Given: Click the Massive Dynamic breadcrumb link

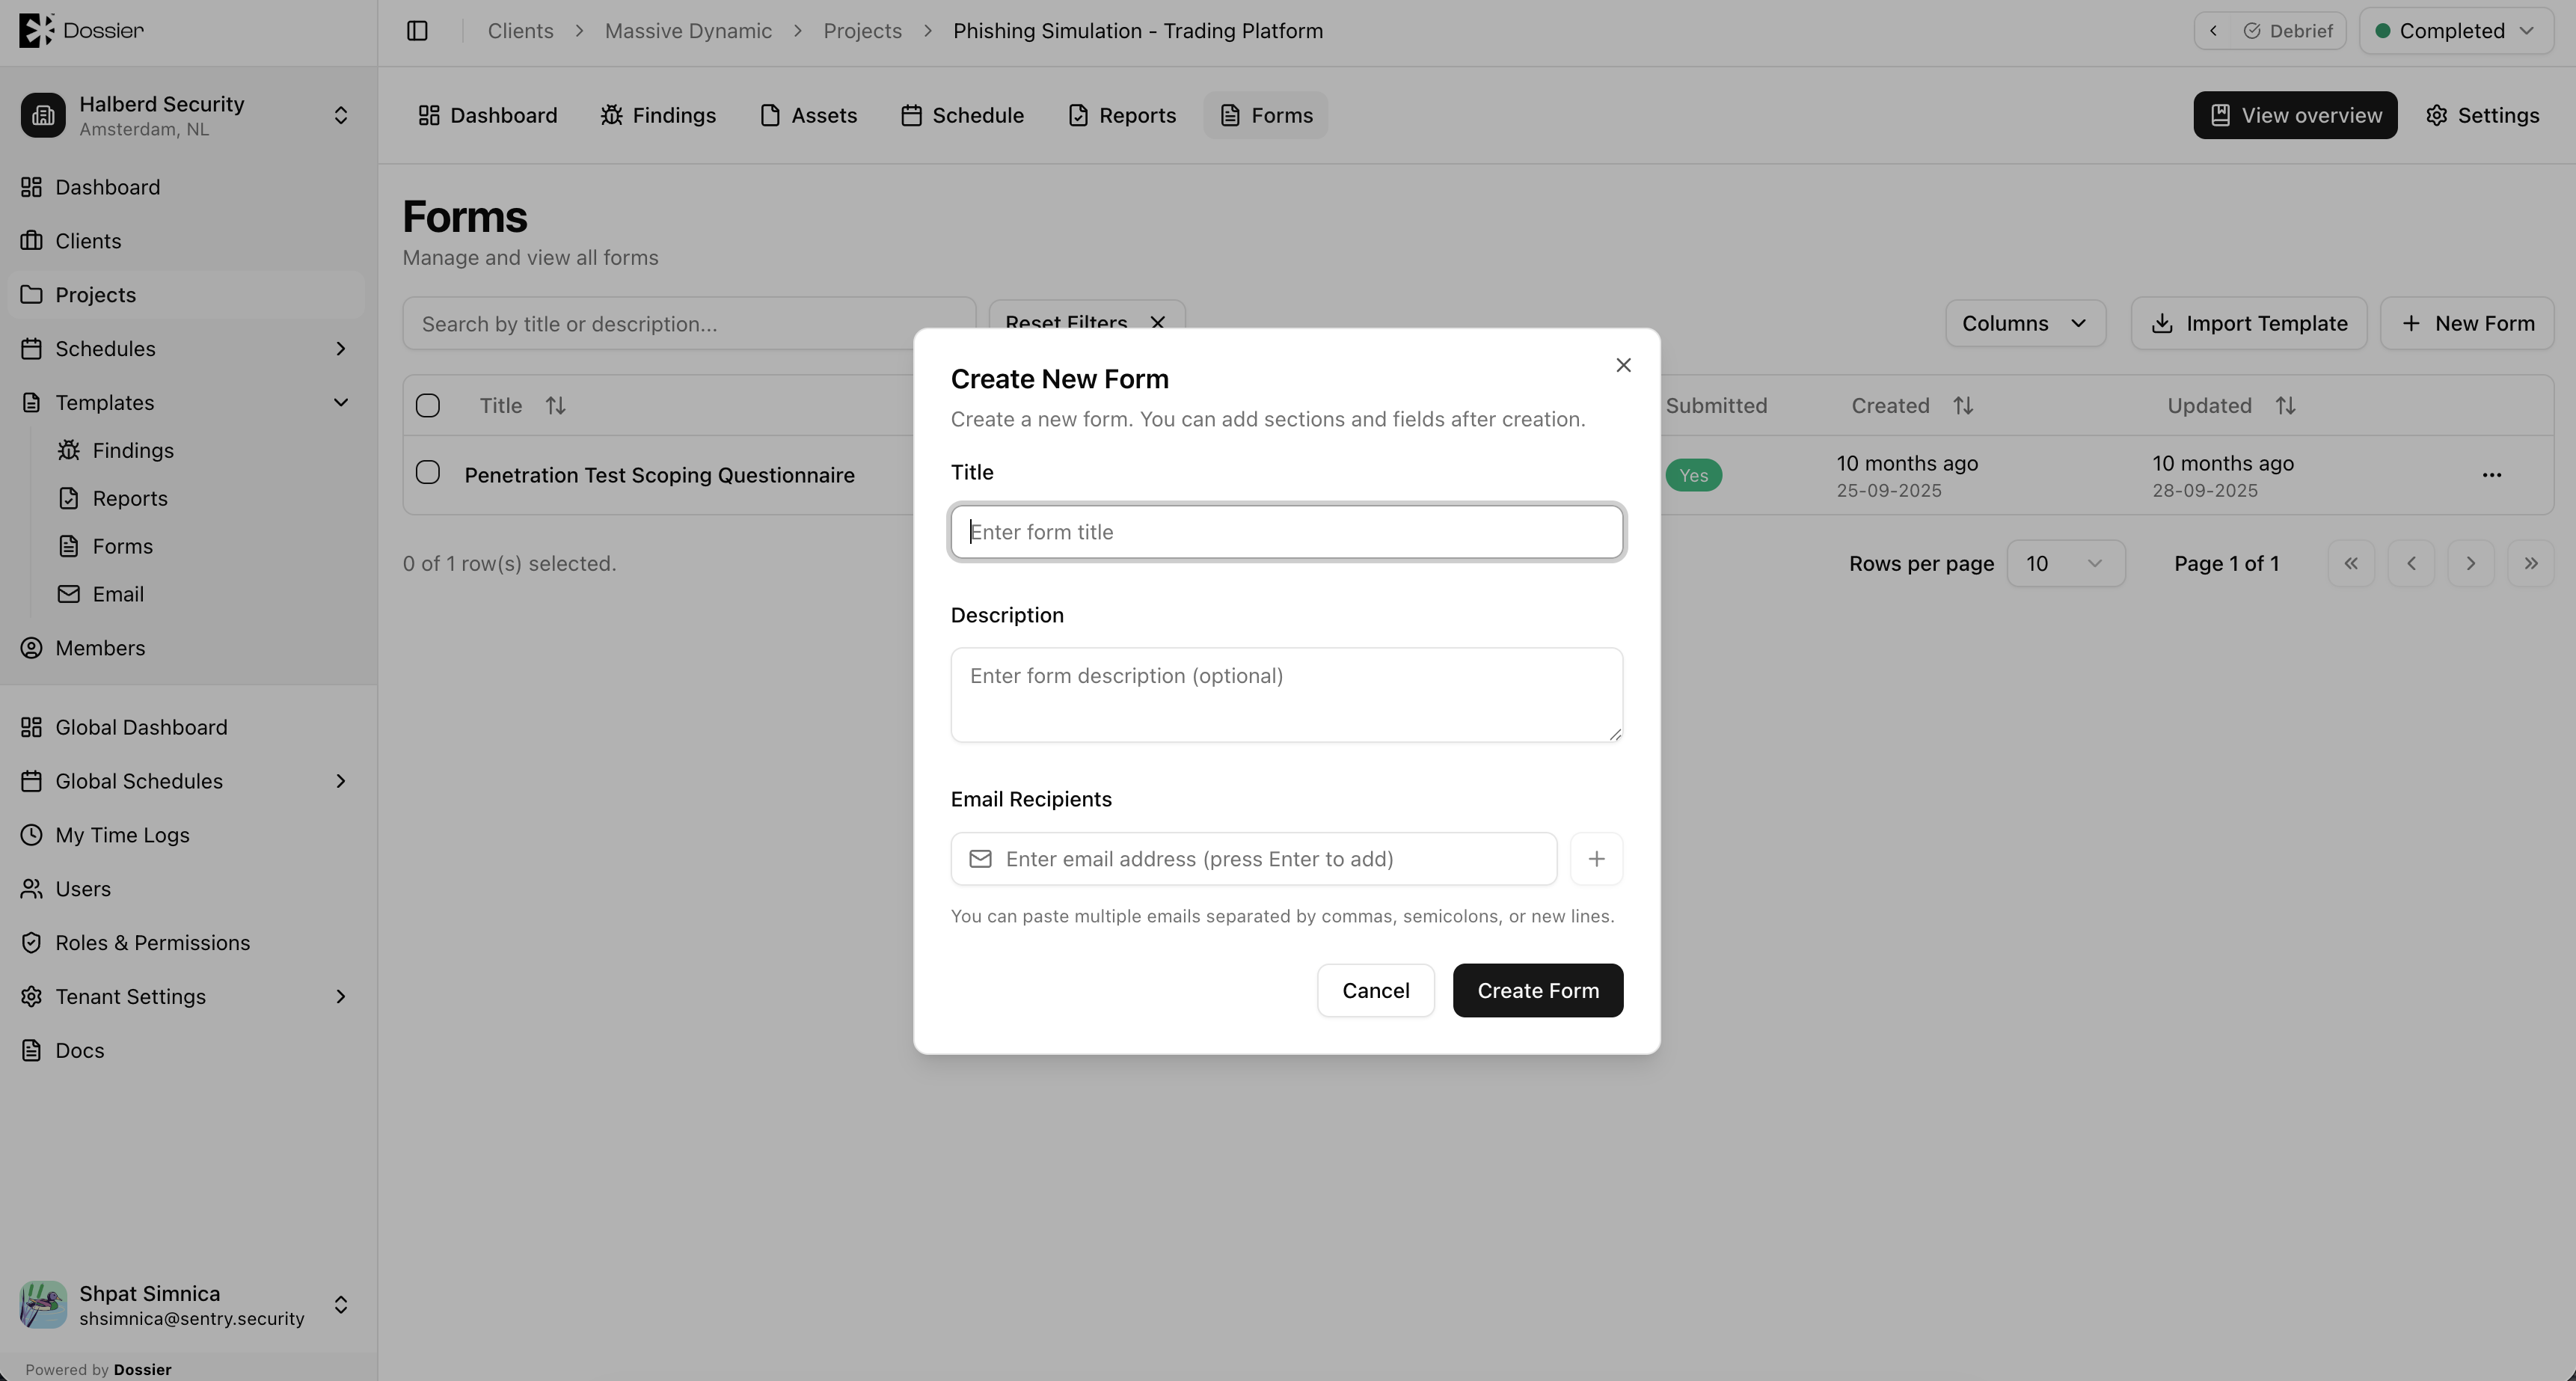Looking at the screenshot, I should (x=688, y=31).
